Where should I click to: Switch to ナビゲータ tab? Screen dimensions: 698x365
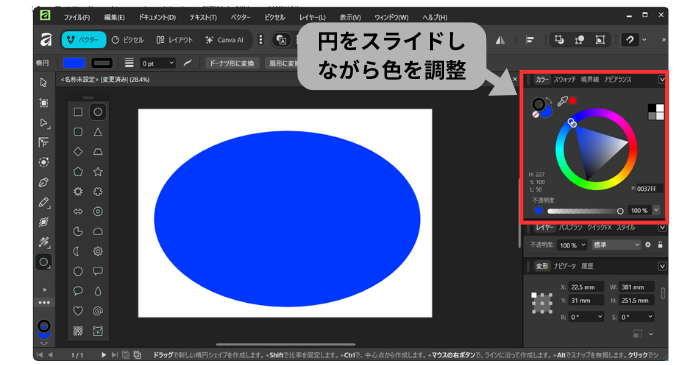[564, 266]
